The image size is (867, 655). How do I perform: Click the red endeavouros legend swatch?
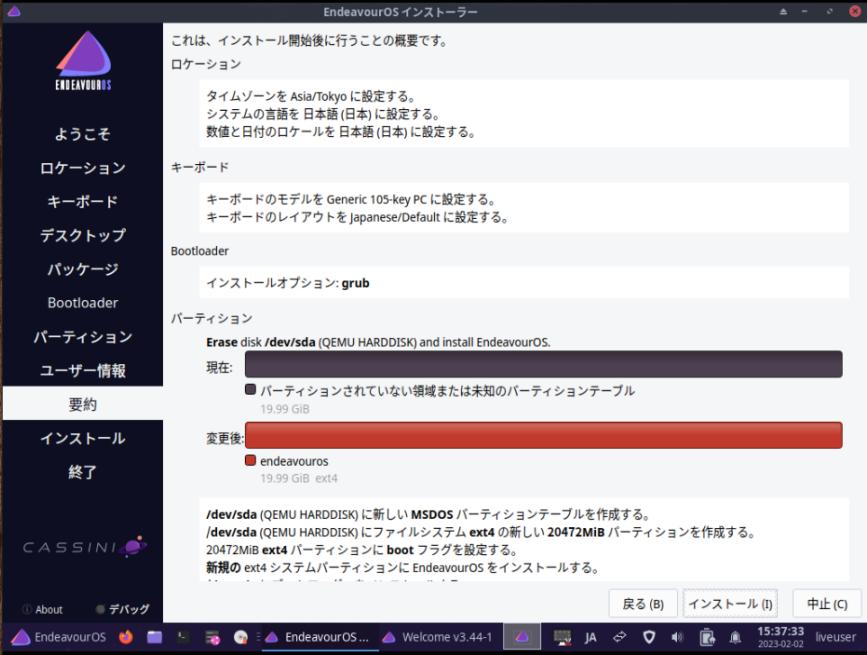pyautogui.click(x=250, y=460)
